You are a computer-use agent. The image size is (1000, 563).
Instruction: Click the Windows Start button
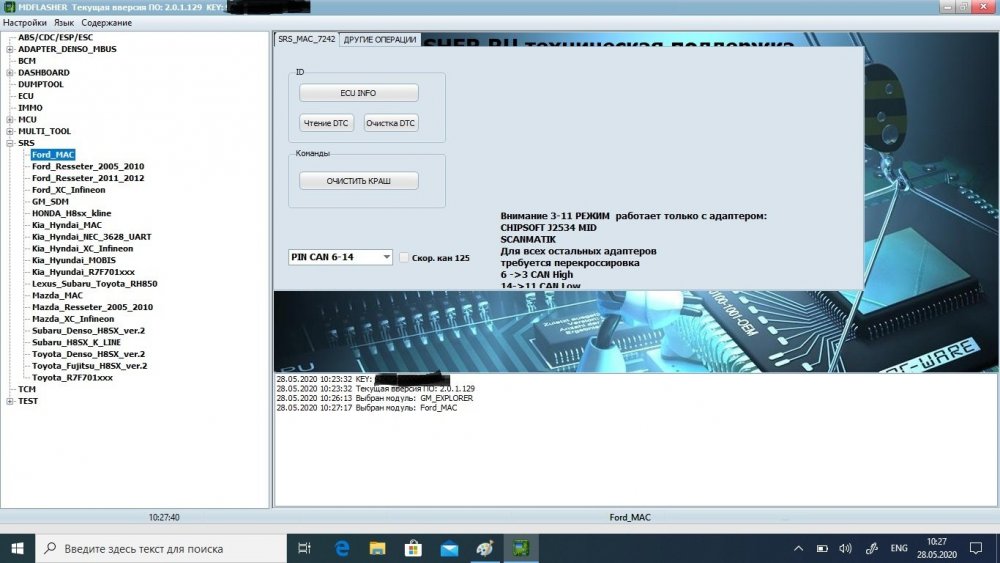18,548
